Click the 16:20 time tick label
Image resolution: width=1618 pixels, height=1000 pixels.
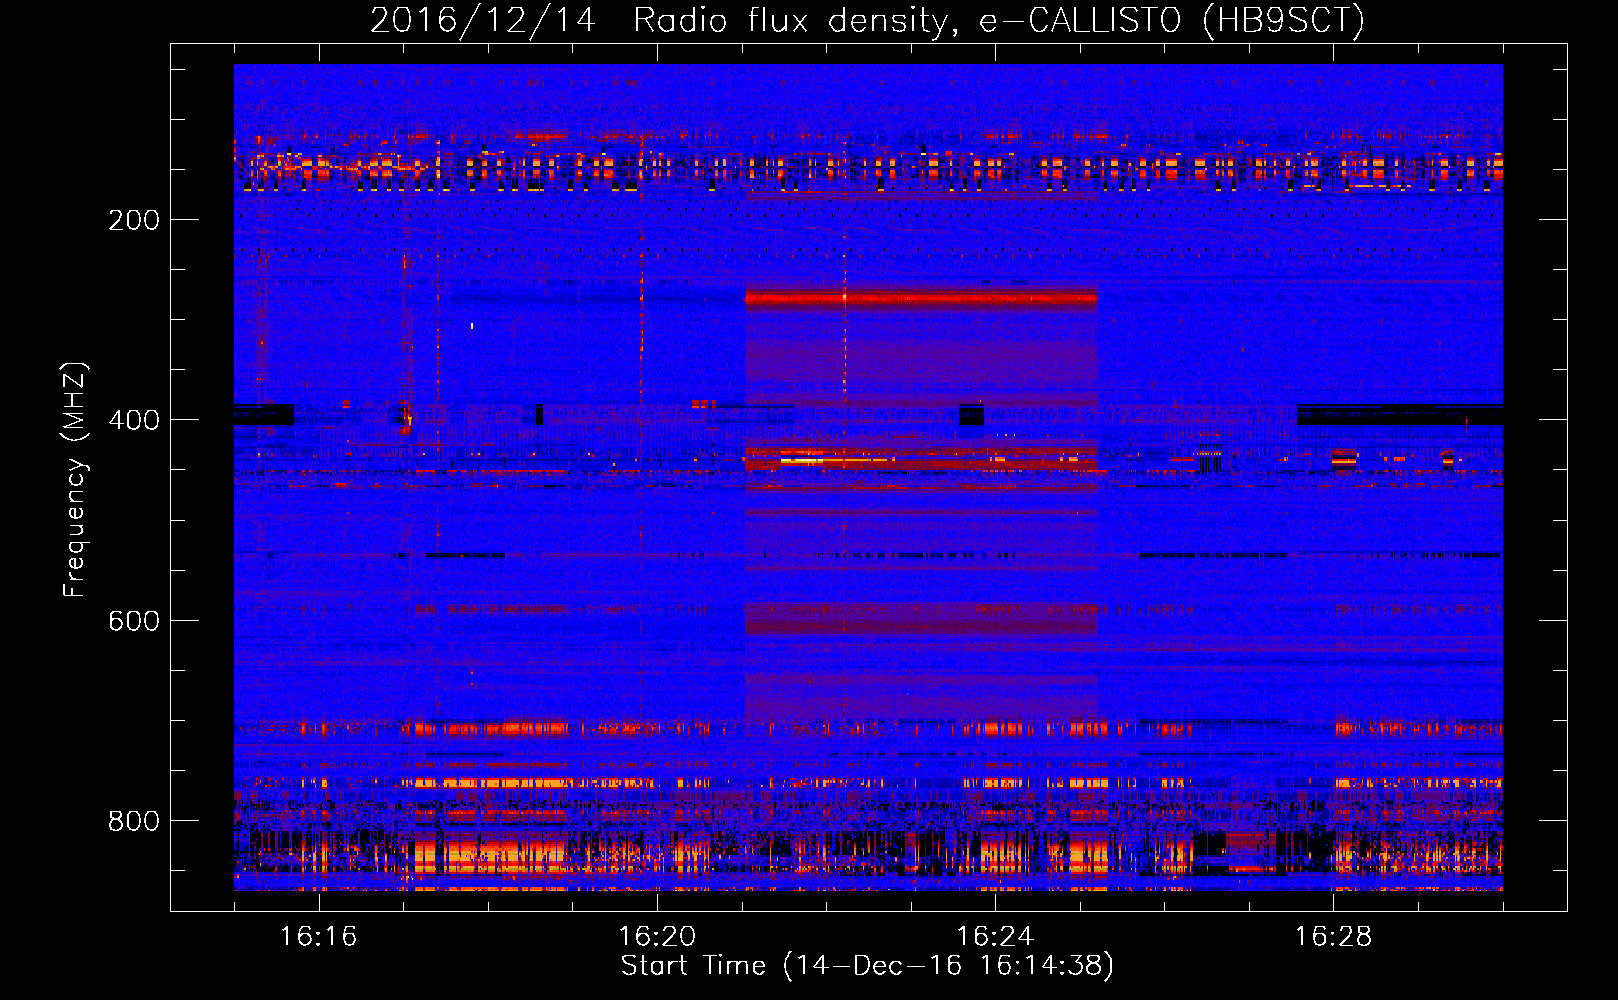pyautogui.click(x=657, y=937)
